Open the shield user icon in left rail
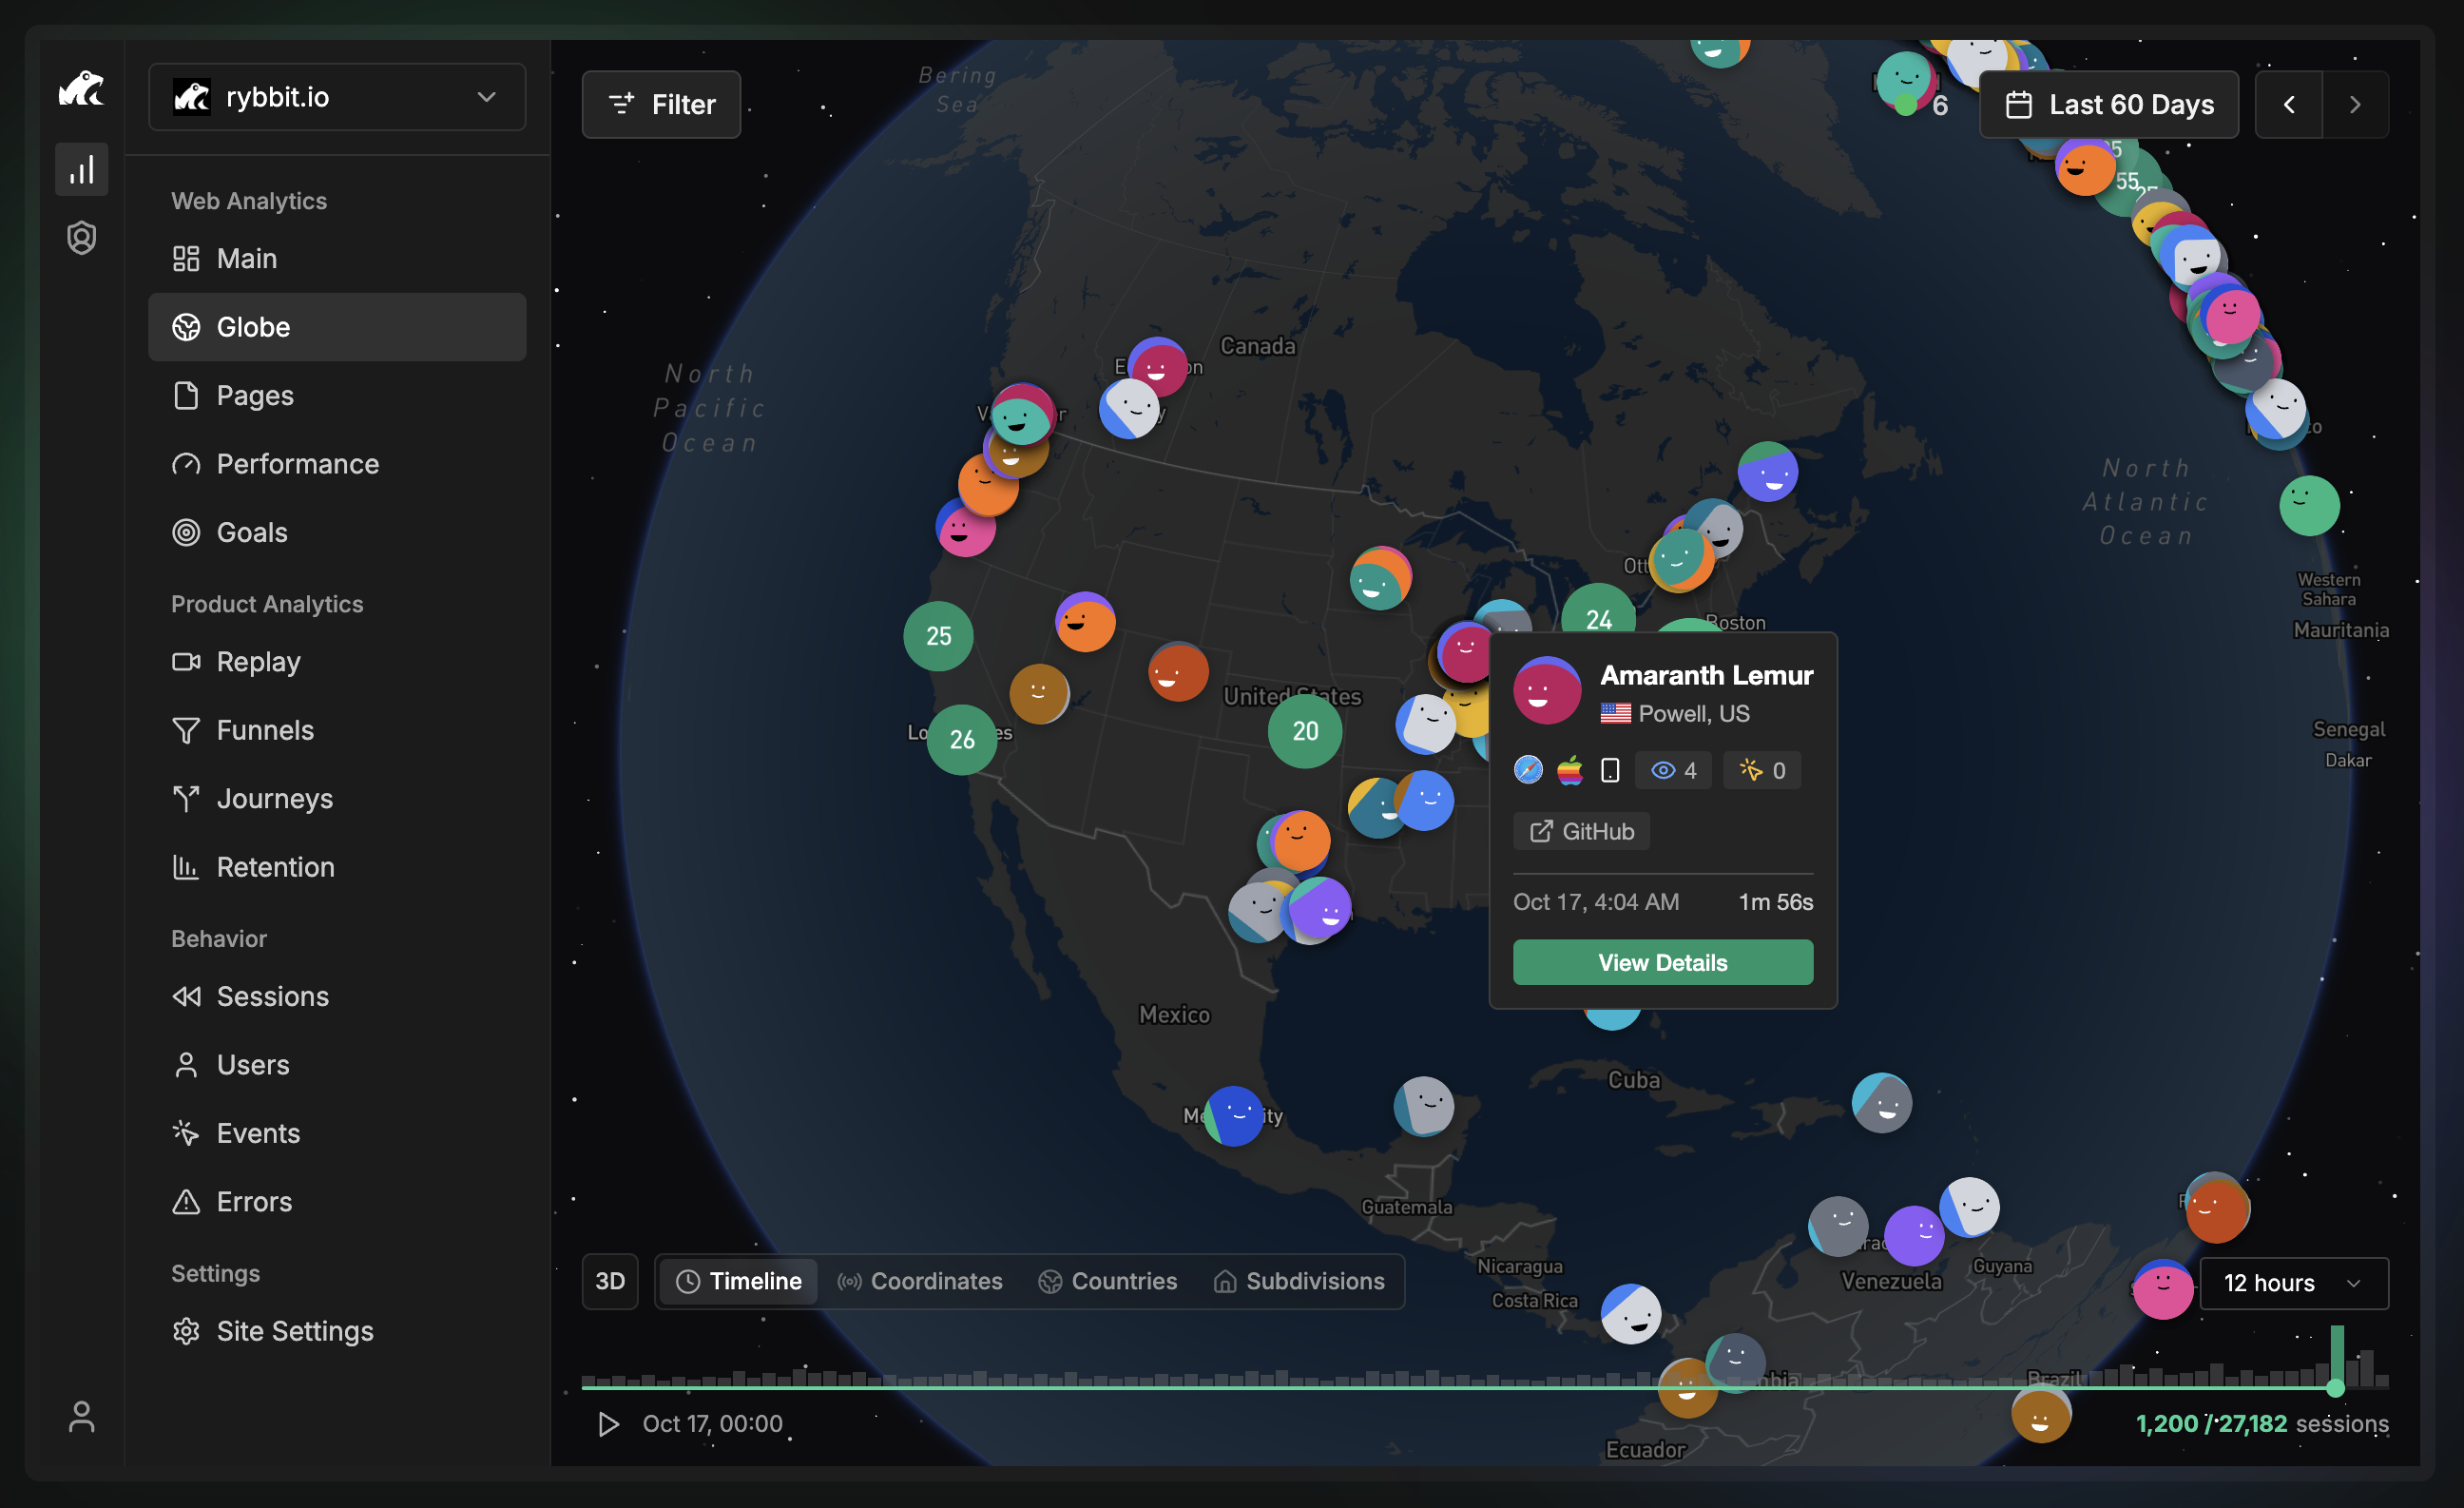 [82, 238]
